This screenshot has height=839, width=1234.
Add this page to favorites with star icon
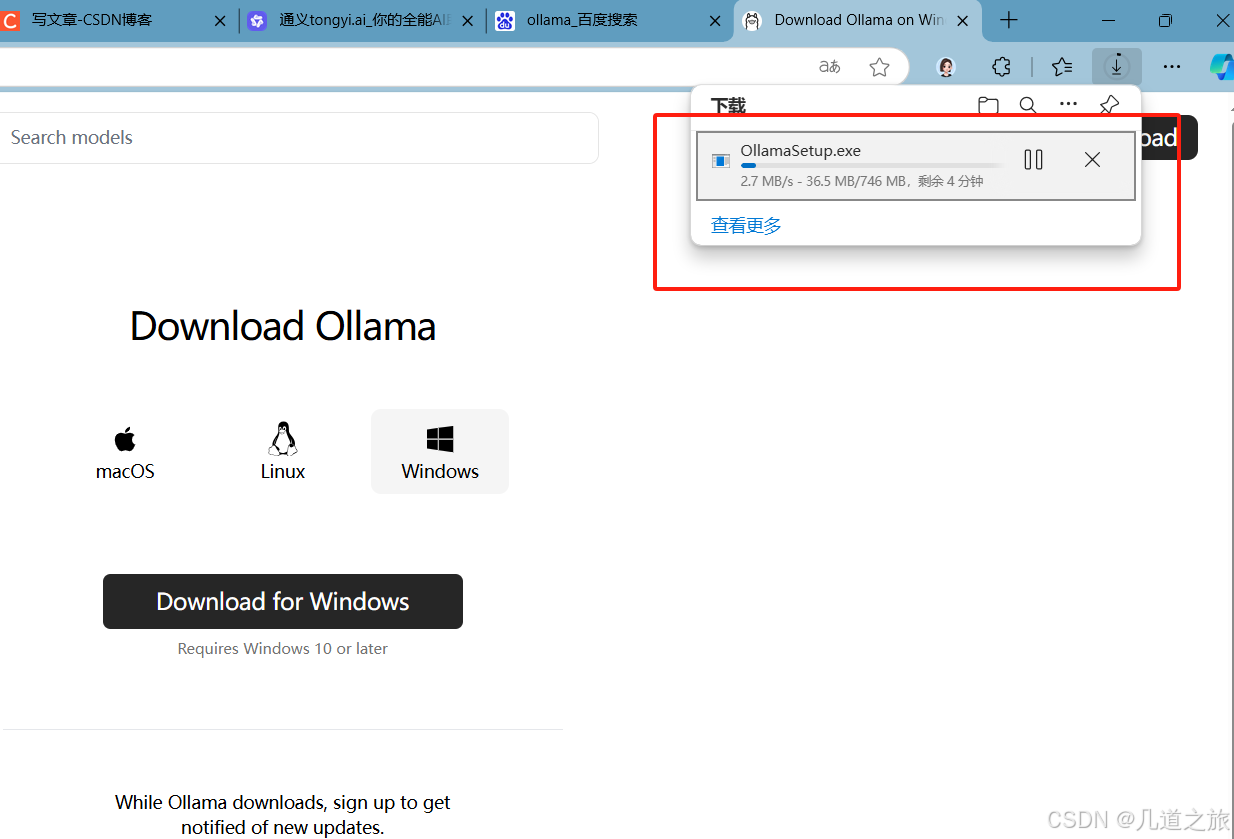(x=879, y=67)
